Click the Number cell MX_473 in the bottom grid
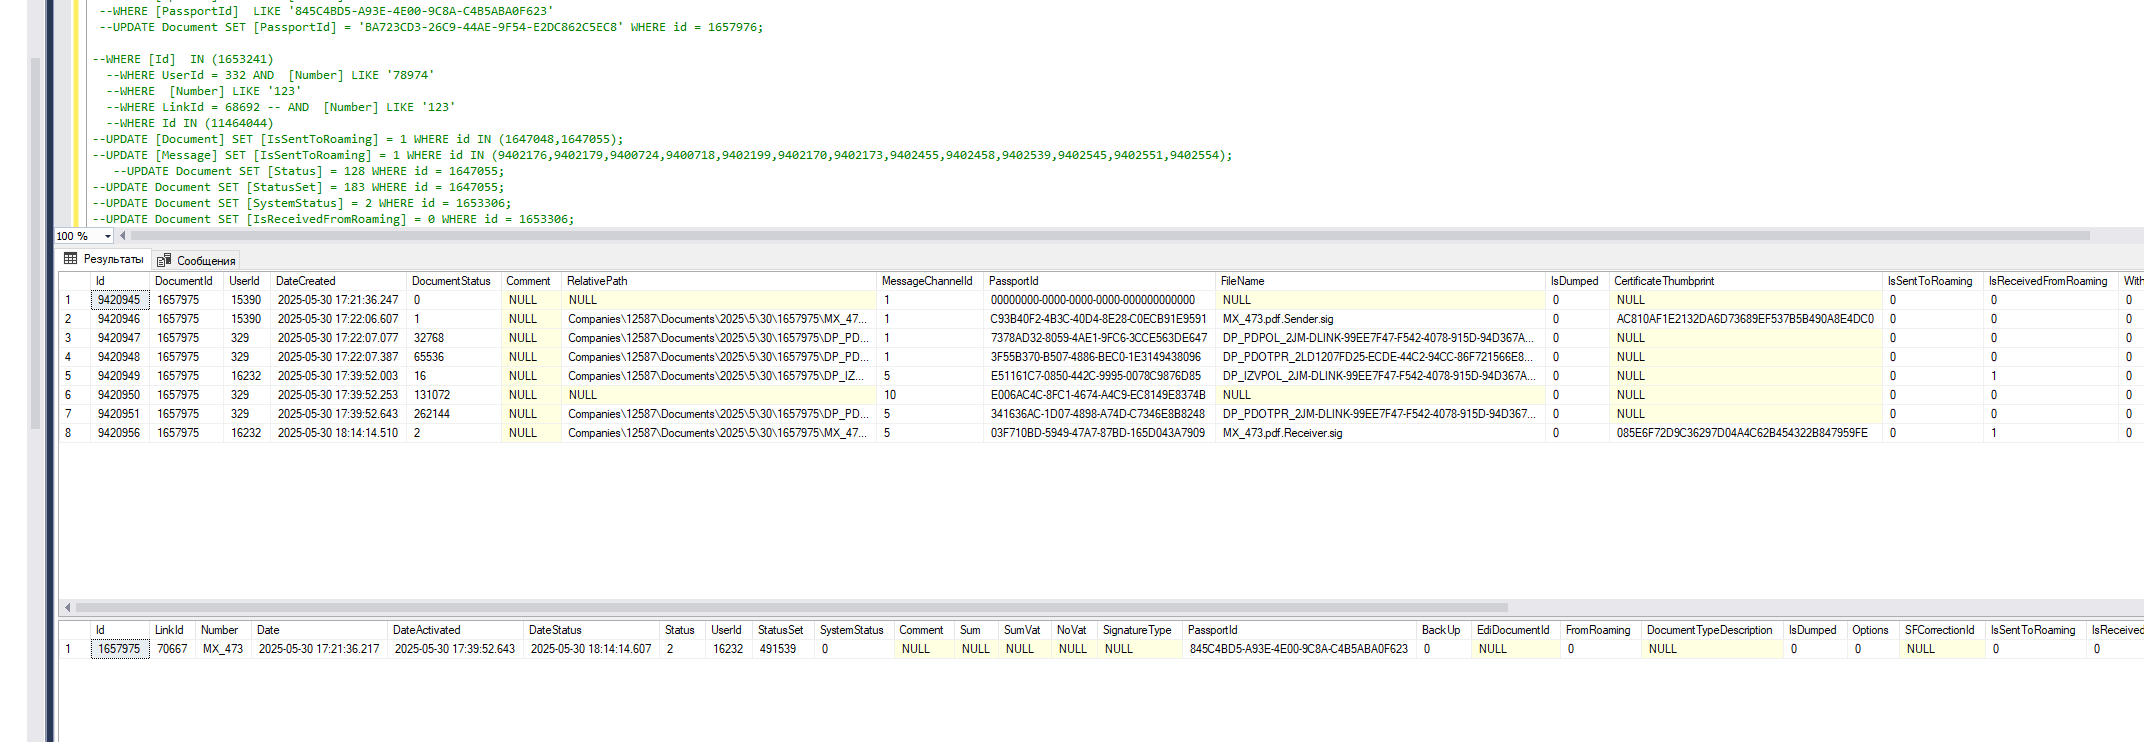 222,649
